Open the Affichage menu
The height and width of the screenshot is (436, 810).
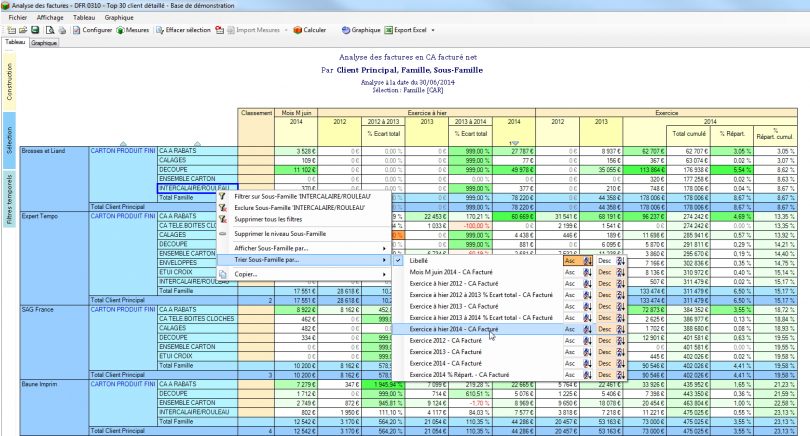50,18
